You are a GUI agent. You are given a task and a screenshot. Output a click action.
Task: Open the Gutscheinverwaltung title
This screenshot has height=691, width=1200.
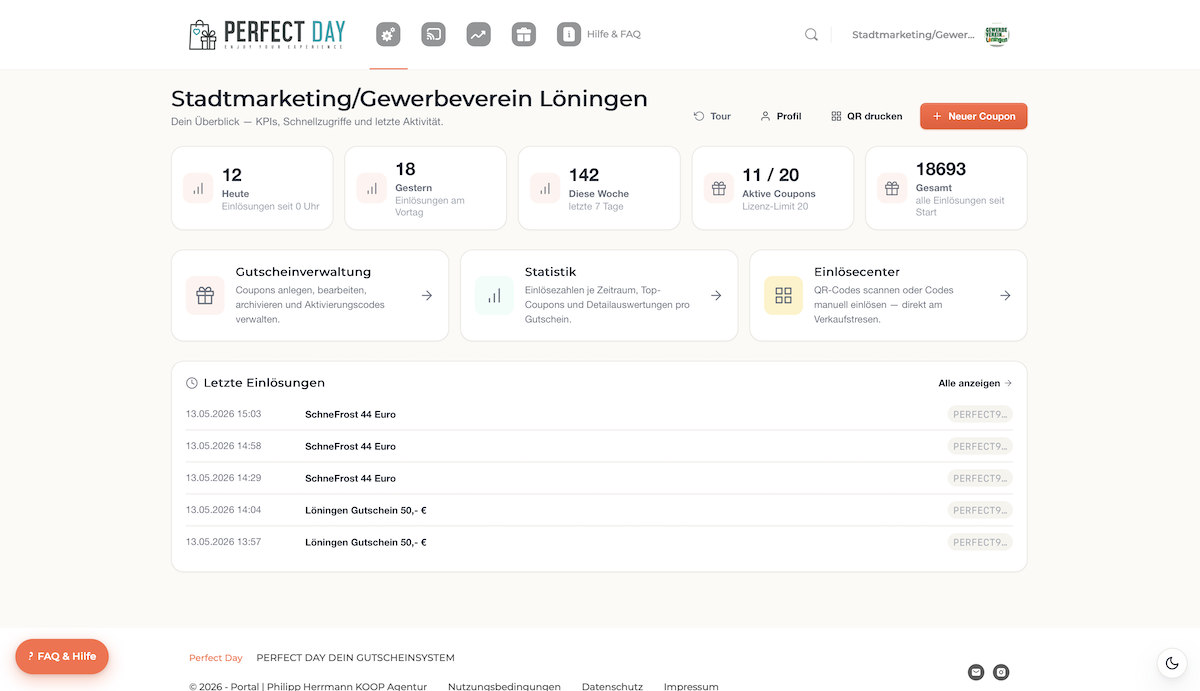click(303, 272)
